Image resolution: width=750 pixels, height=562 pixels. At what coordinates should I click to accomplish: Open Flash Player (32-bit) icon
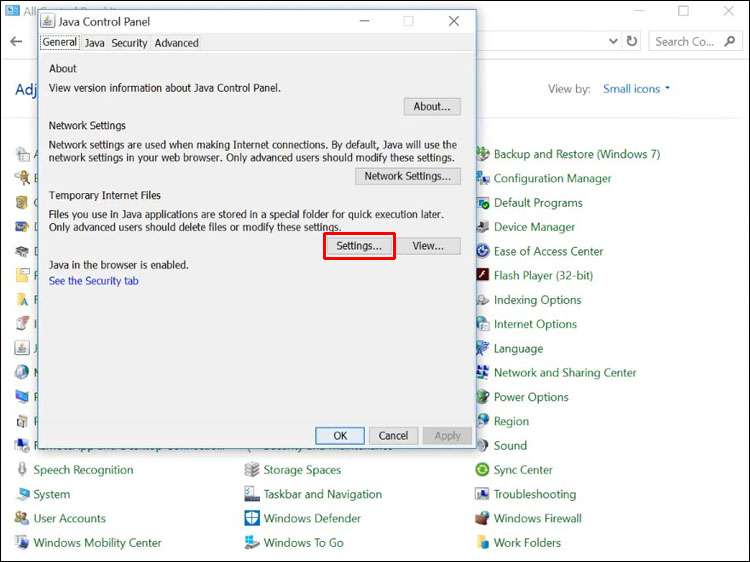[483, 275]
